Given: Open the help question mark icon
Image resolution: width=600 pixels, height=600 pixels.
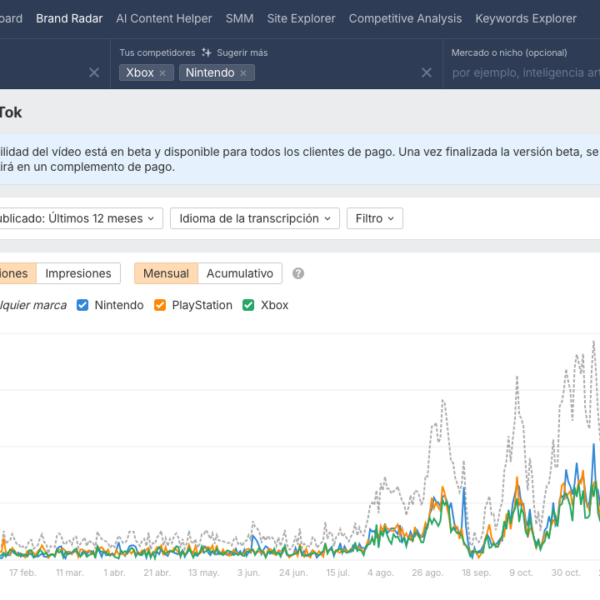Looking at the screenshot, I should pyautogui.click(x=298, y=273).
